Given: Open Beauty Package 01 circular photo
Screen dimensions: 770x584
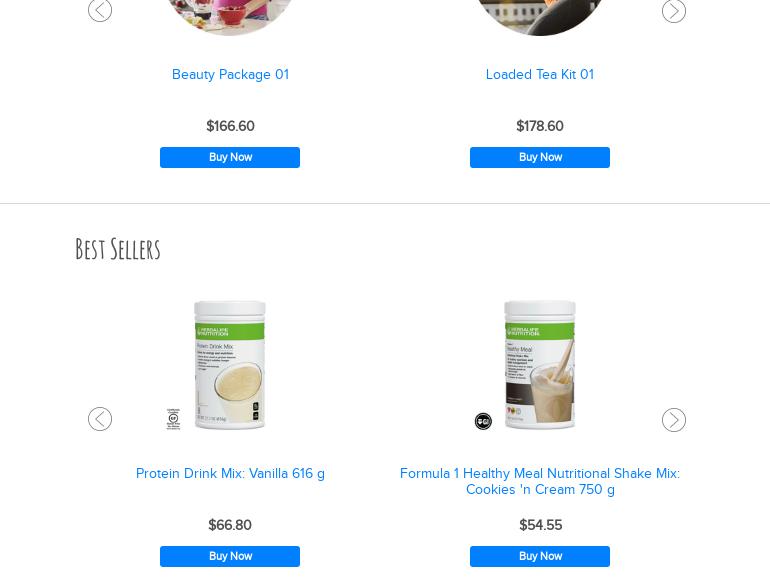Looking at the screenshot, I should tap(230, 16).
